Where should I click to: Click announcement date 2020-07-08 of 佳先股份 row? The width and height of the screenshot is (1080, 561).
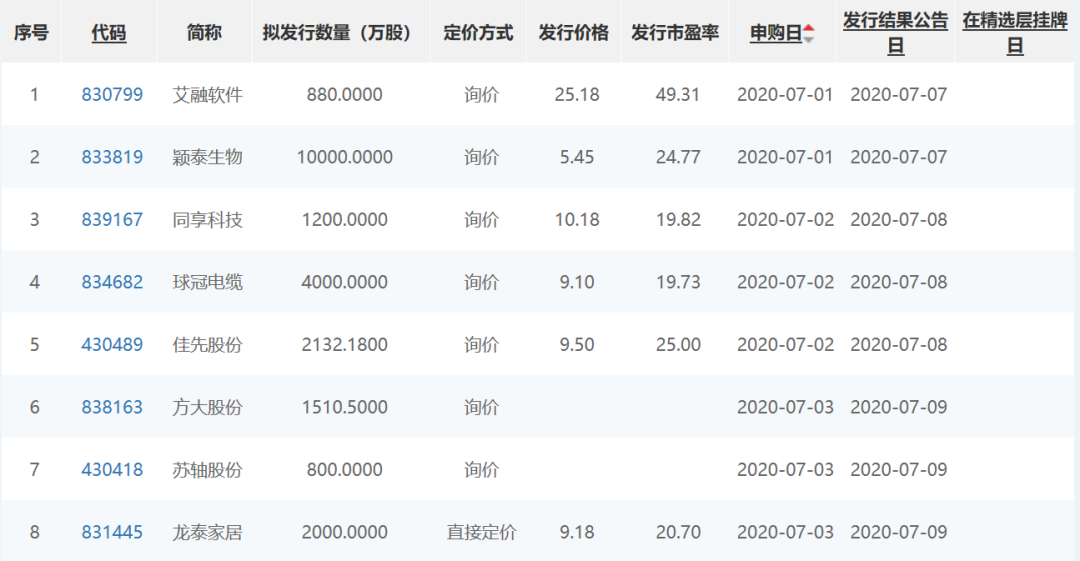[899, 345]
